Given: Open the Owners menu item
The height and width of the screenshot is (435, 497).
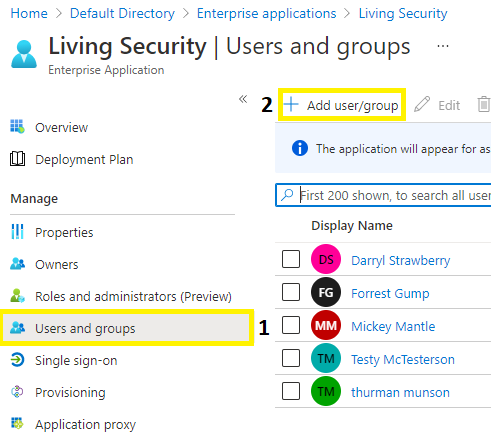Looking at the screenshot, I should pyautogui.click(x=57, y=264).
